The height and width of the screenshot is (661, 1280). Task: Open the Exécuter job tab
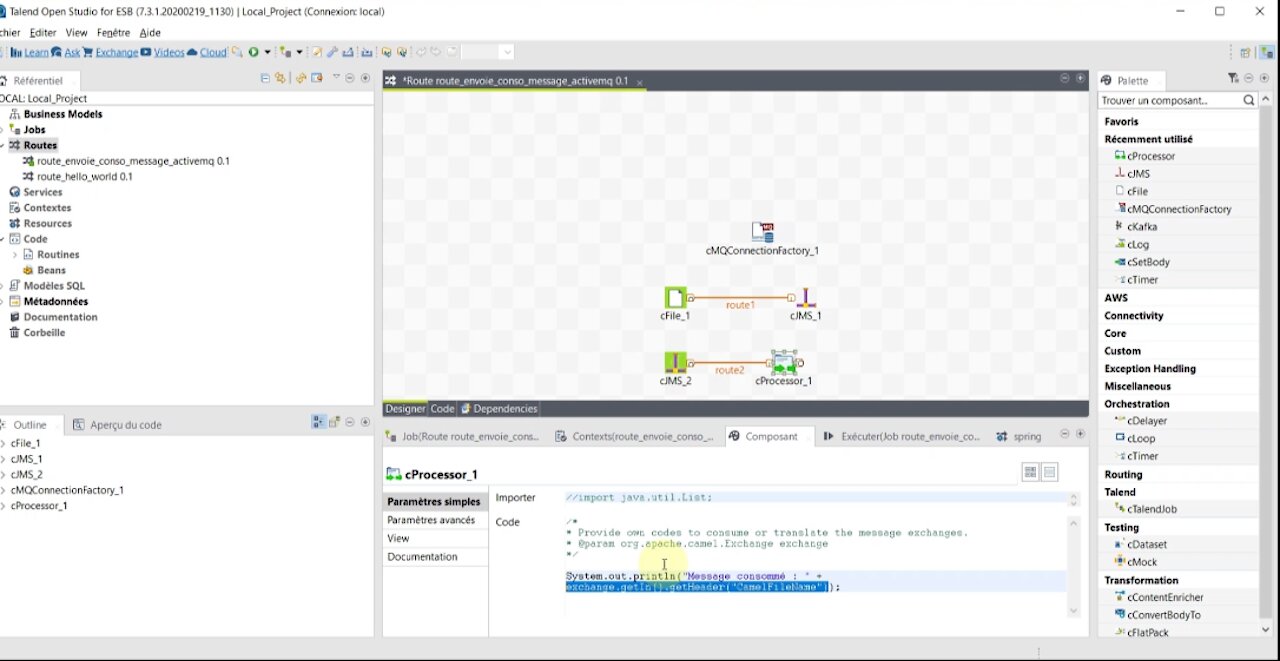(902, 436)
